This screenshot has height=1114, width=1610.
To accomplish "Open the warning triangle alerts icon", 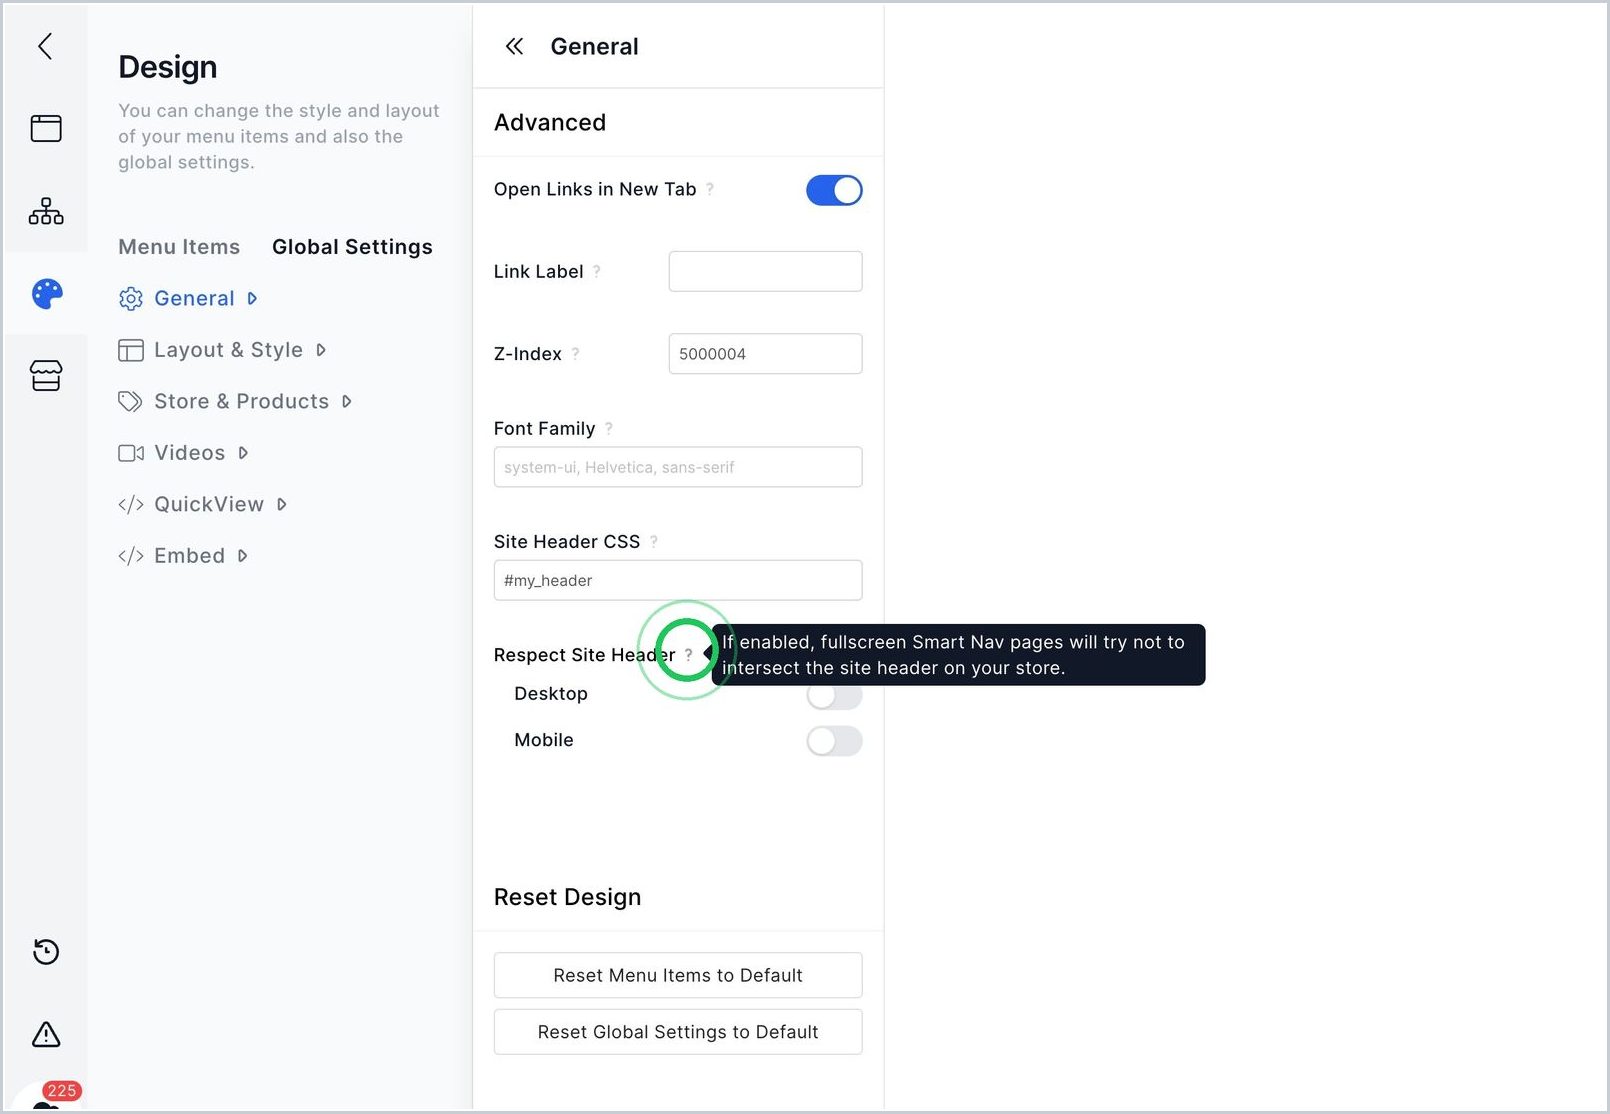I will tap(46, 1034).
